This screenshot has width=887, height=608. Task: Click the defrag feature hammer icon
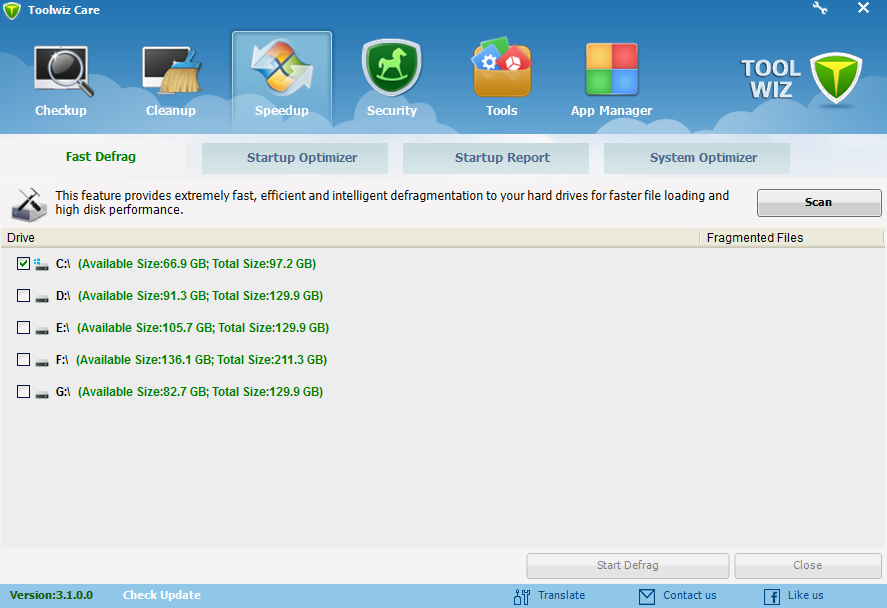tap(28, 204)
